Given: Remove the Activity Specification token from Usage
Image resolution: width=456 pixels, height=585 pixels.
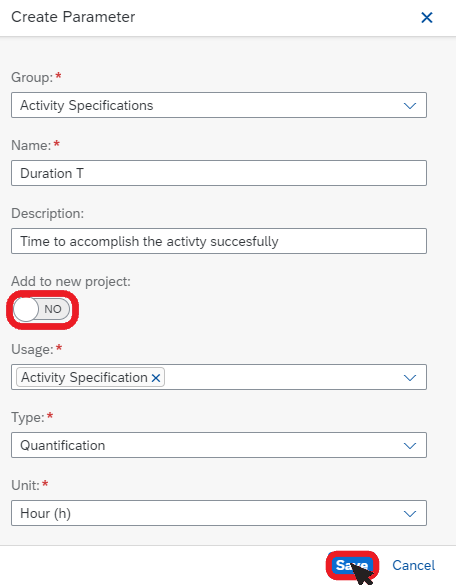Looking at the screenshot, I should [x=156, y=378].
